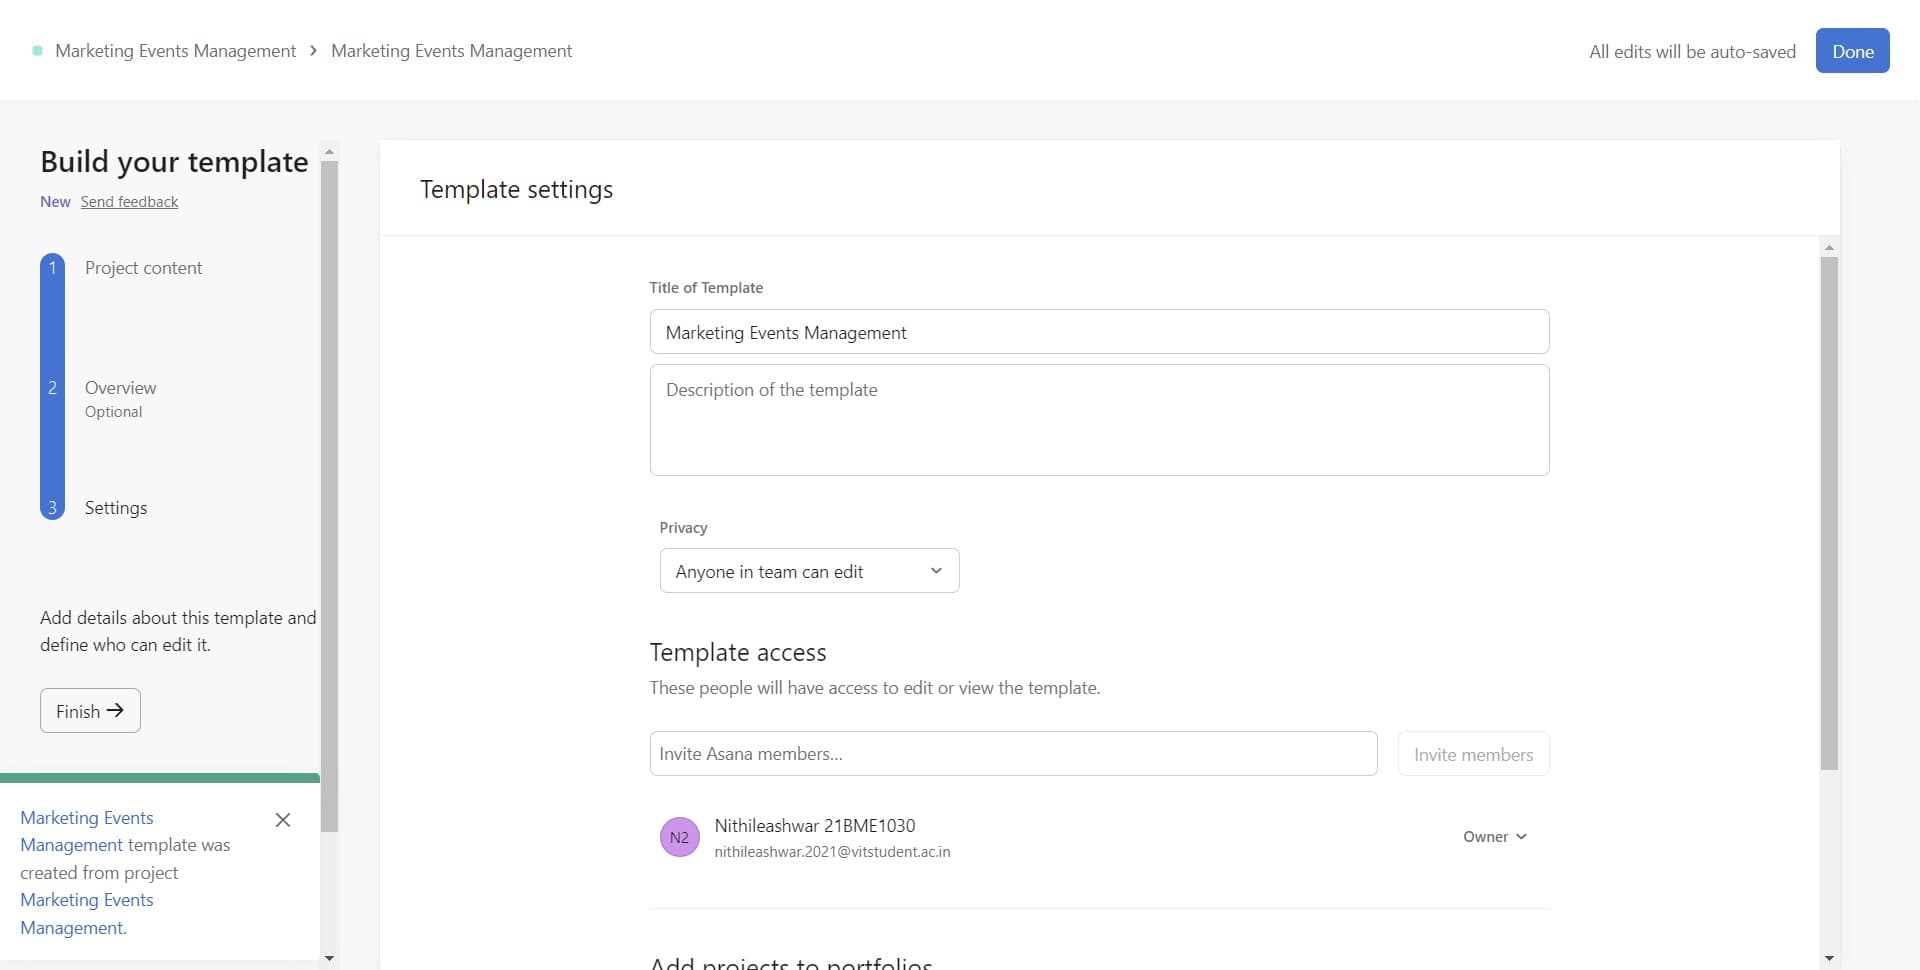Select step 3 'Settings' in sidebar
The height and width of the screenshot is (970, 1920).
[x=115, y=507]
